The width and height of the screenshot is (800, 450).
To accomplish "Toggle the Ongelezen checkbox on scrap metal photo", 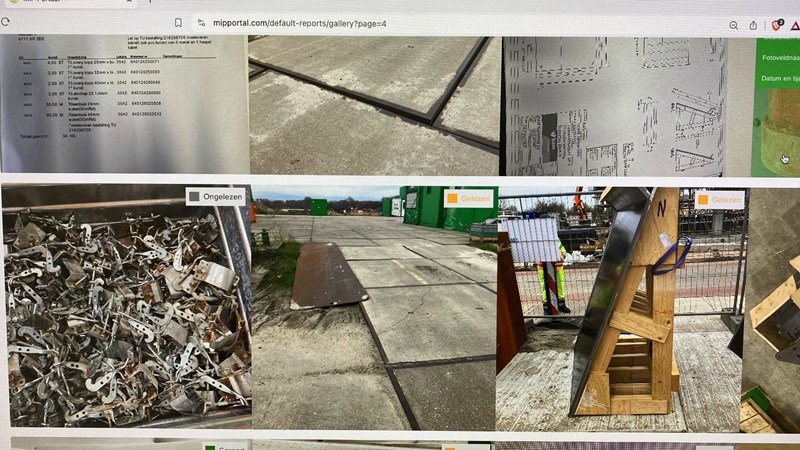I will coord(194,196).
